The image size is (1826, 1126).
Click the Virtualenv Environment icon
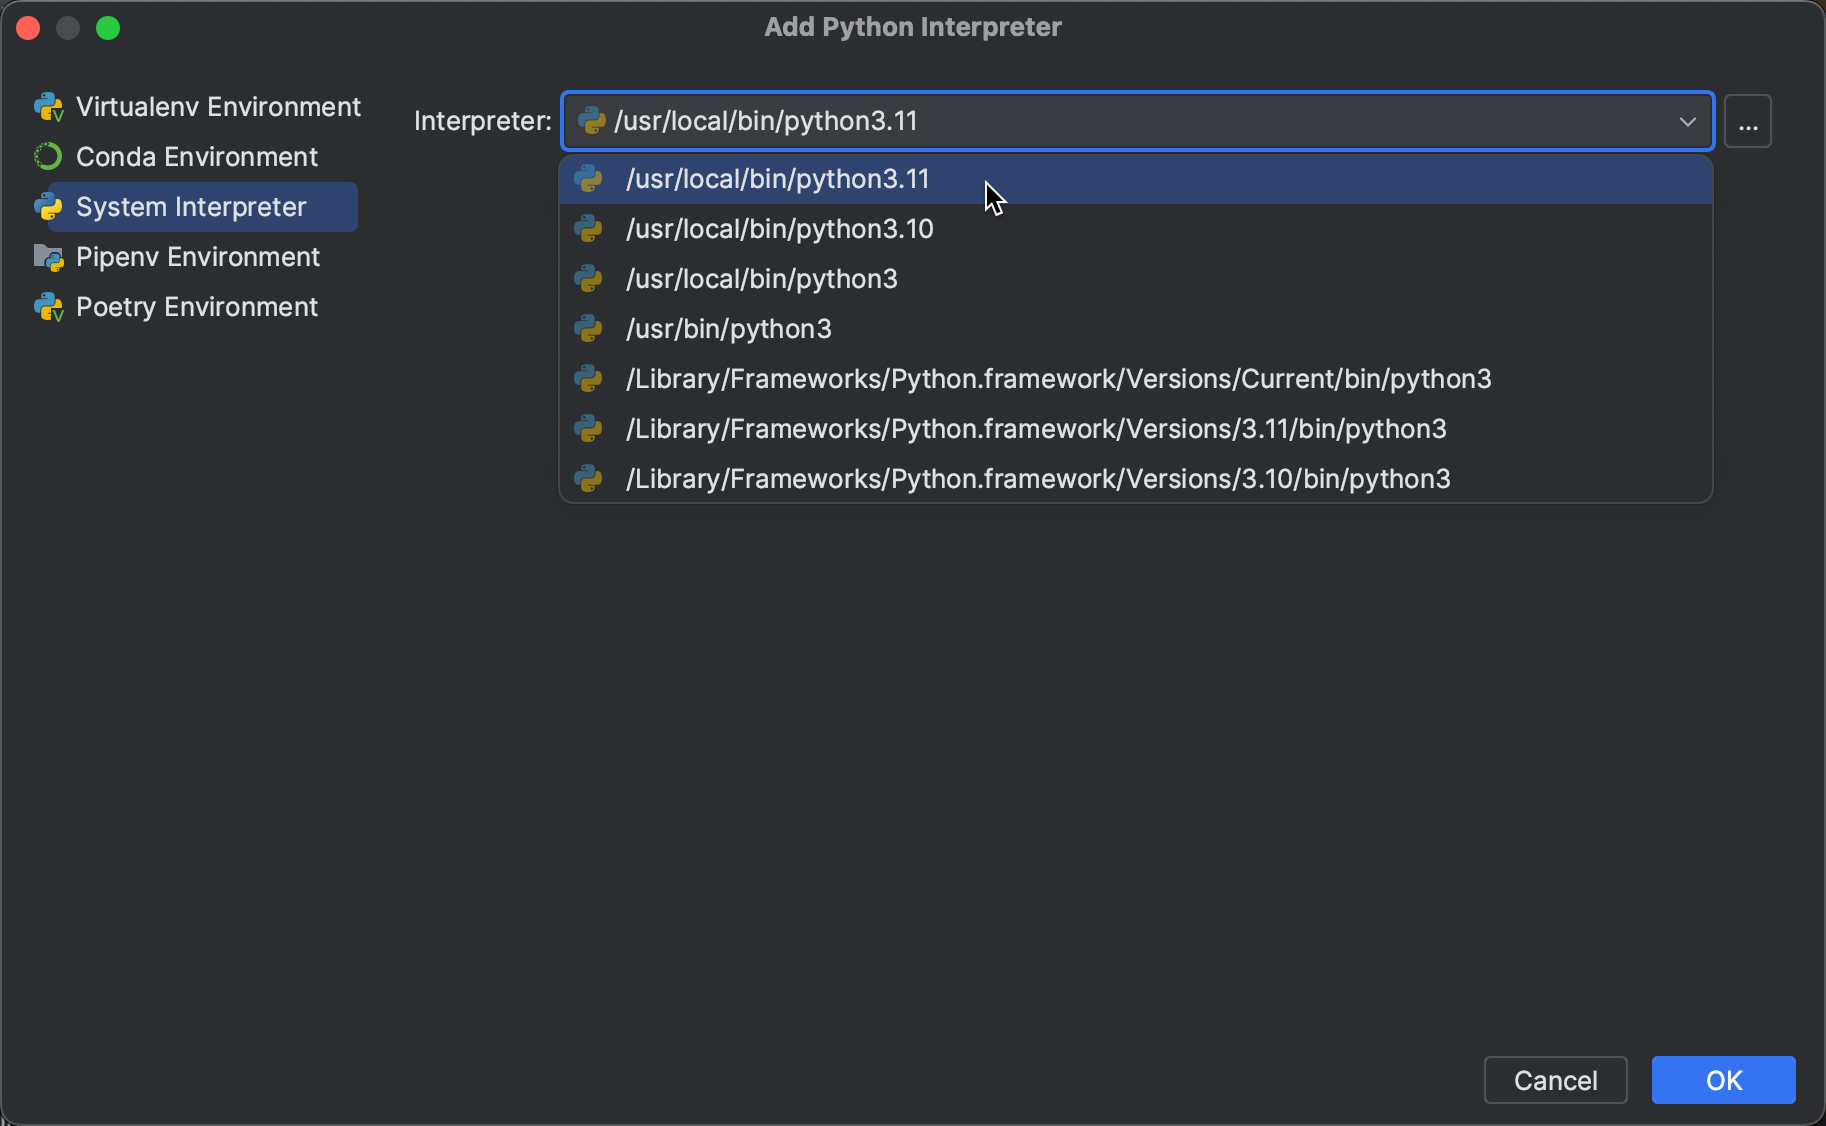tap(48, 106)
